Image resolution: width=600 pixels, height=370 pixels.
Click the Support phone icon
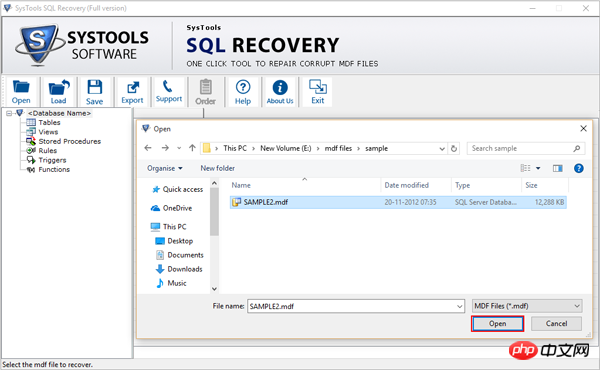[169, 91]
